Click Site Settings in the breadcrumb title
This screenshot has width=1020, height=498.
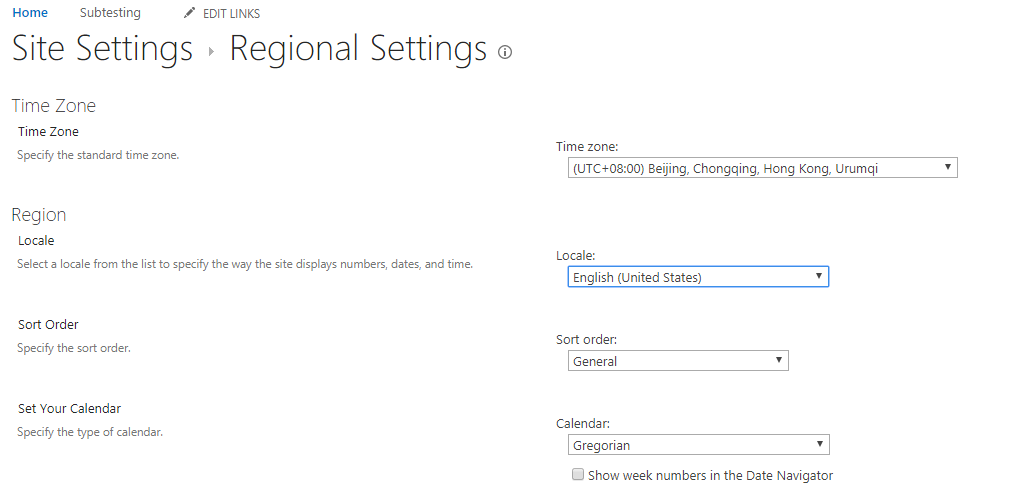pyautogui.click(x=102, y=49)
